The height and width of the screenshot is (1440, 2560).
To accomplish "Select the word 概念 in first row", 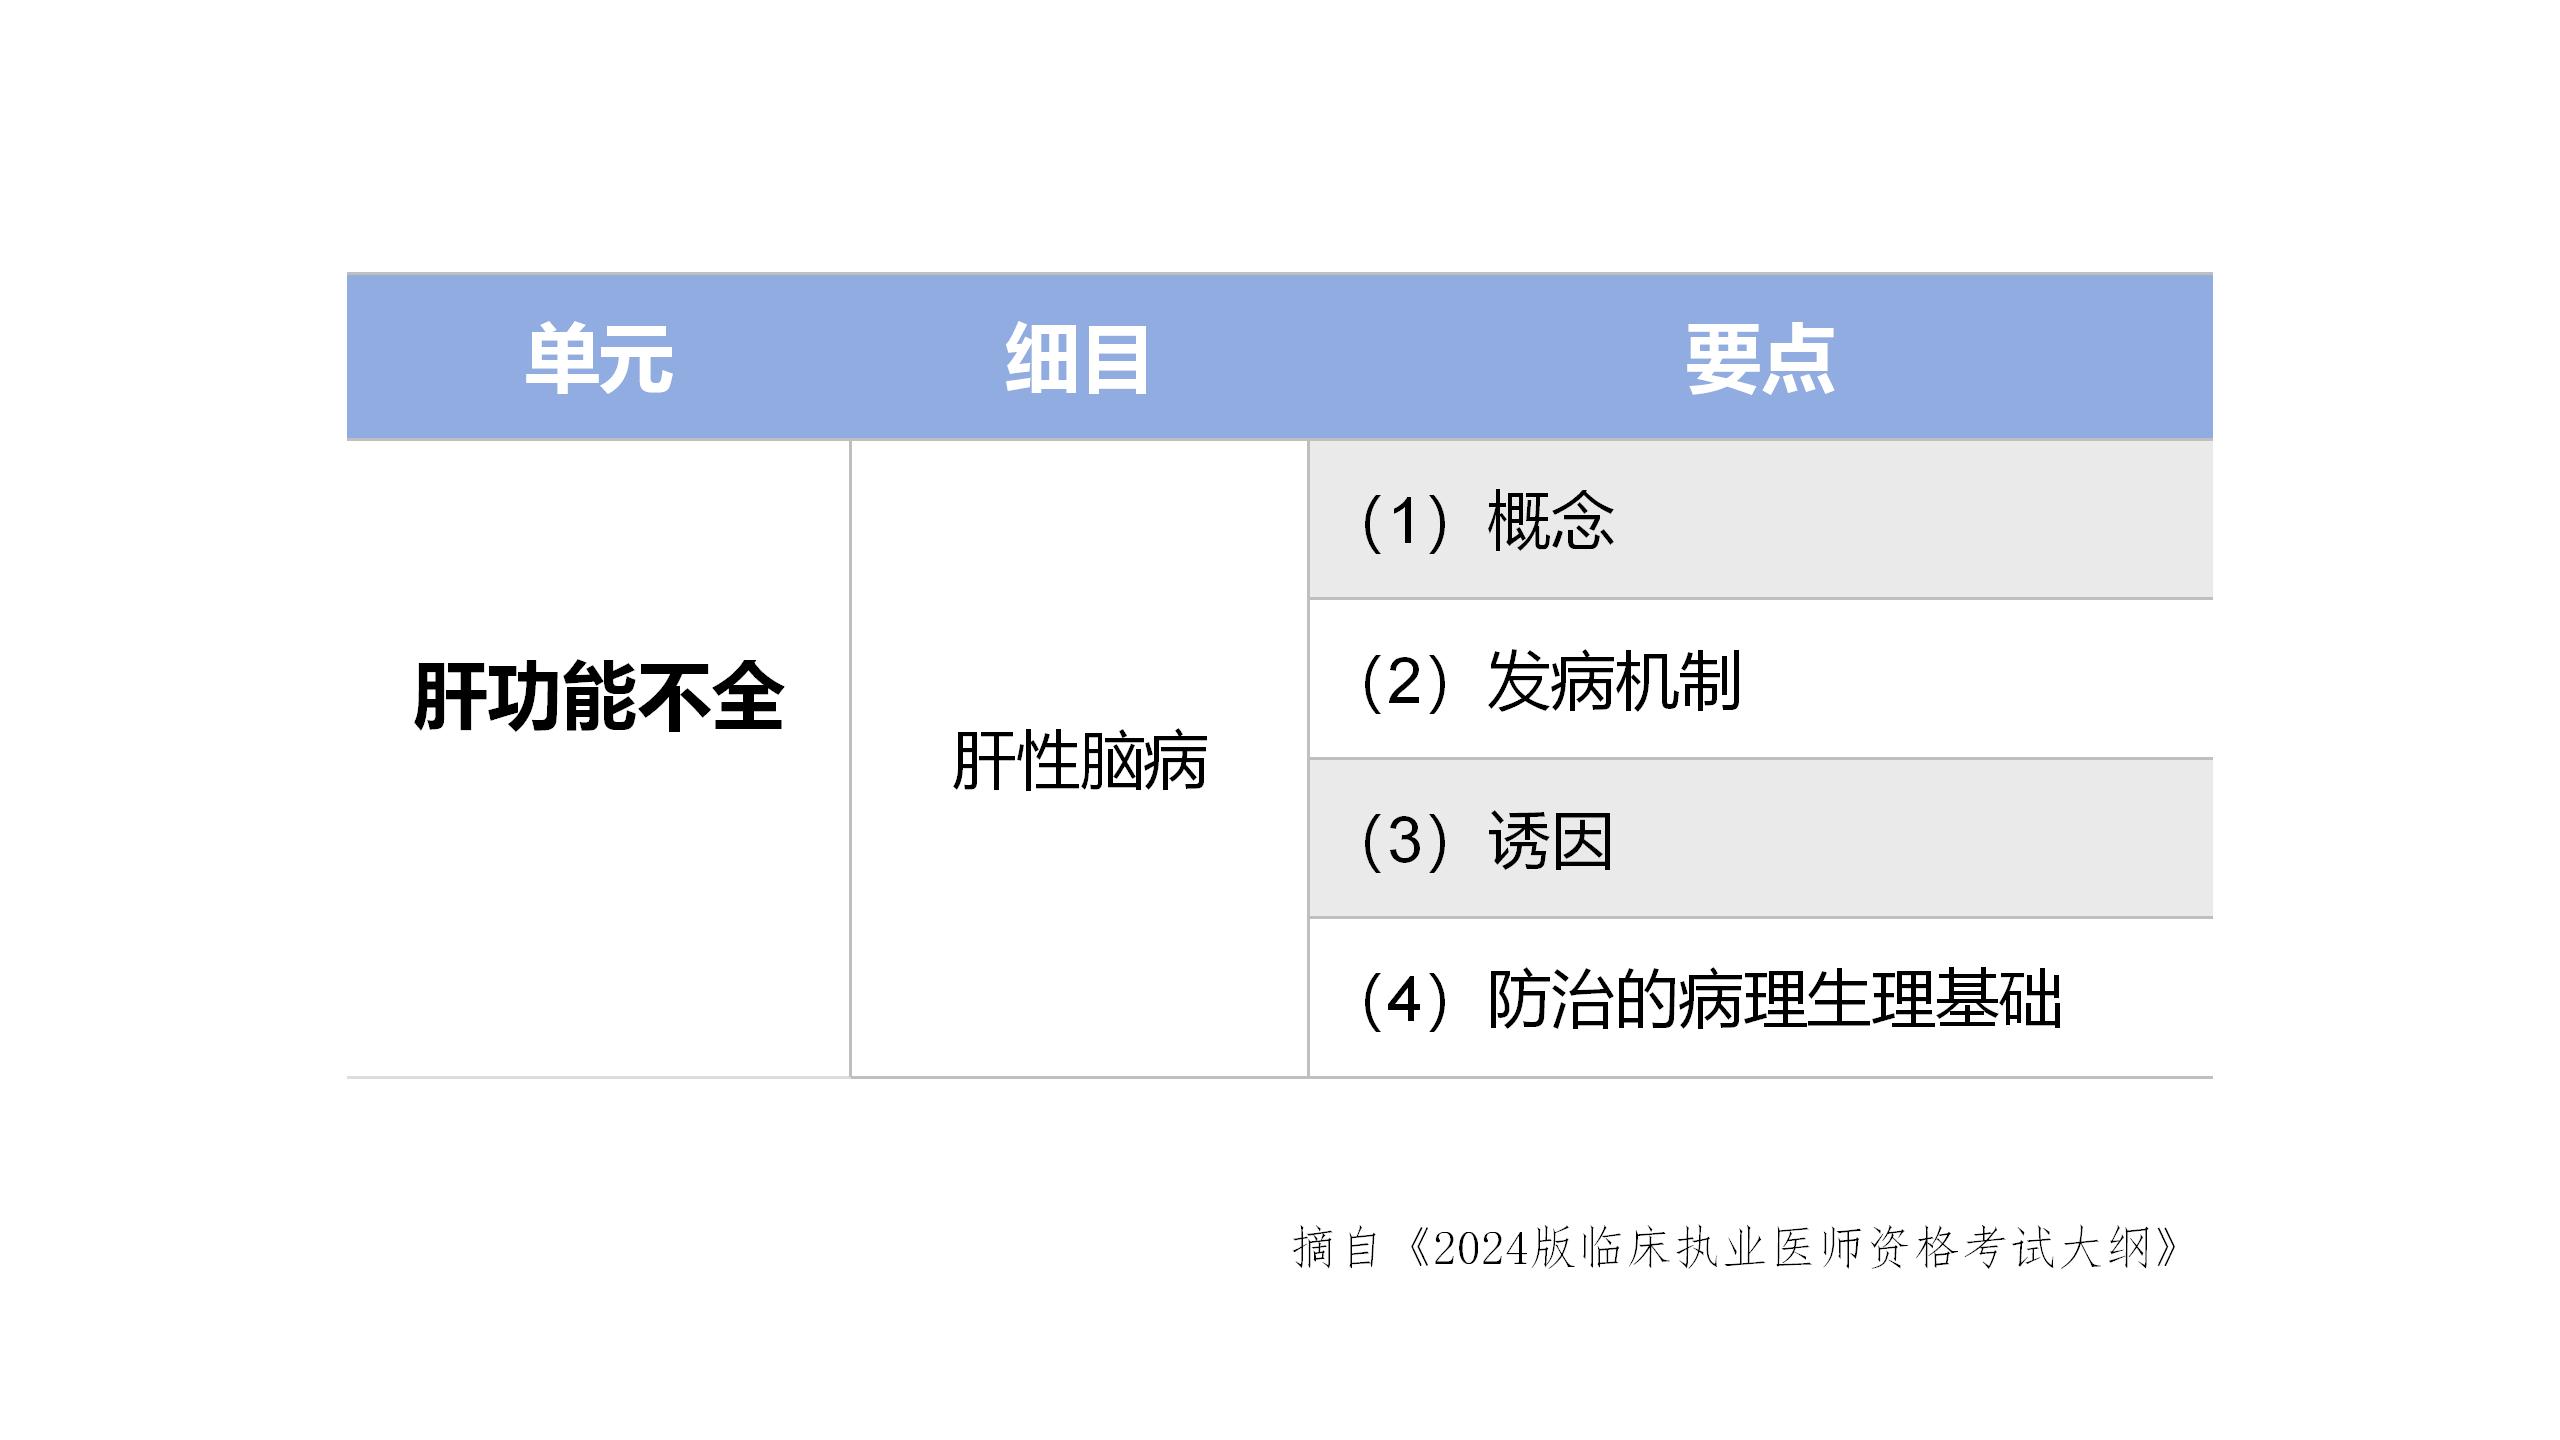I will tap(1550, 521).
